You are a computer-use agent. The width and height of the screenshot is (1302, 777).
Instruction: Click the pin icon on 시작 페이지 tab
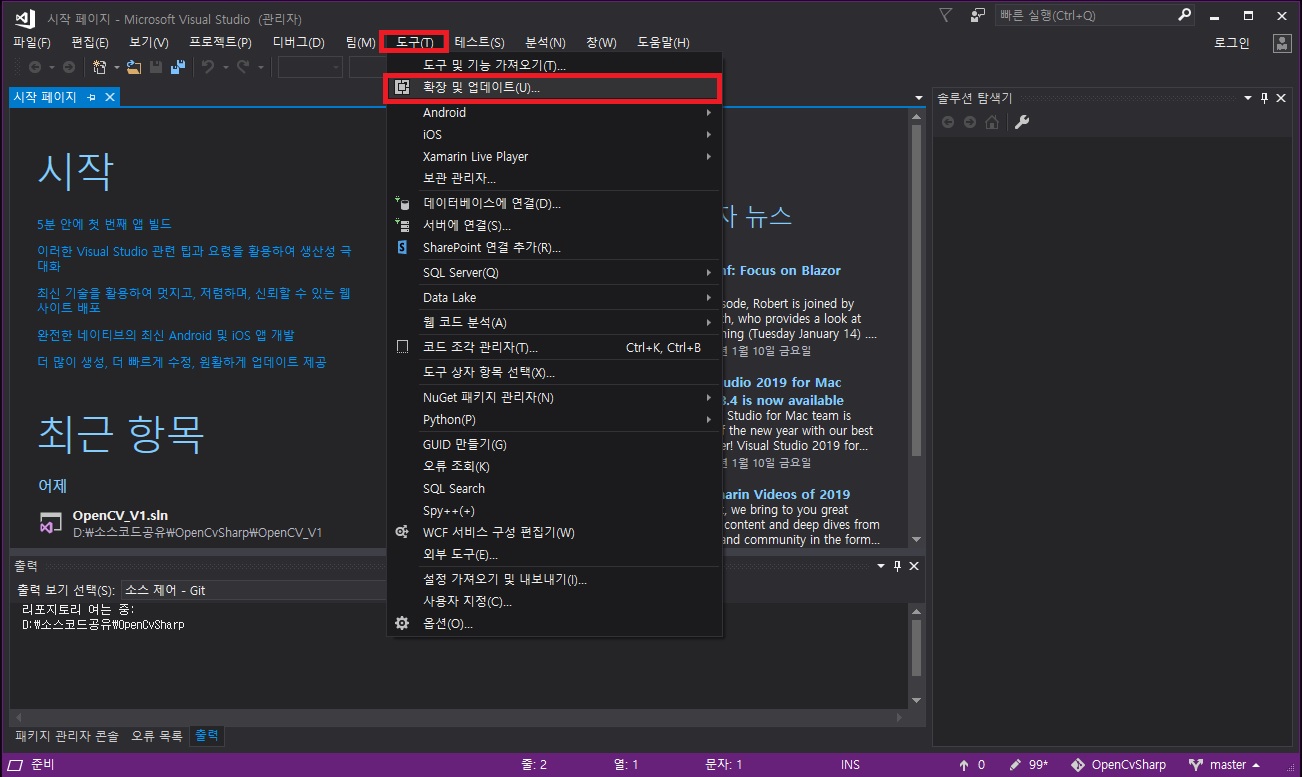pos(91,97)
